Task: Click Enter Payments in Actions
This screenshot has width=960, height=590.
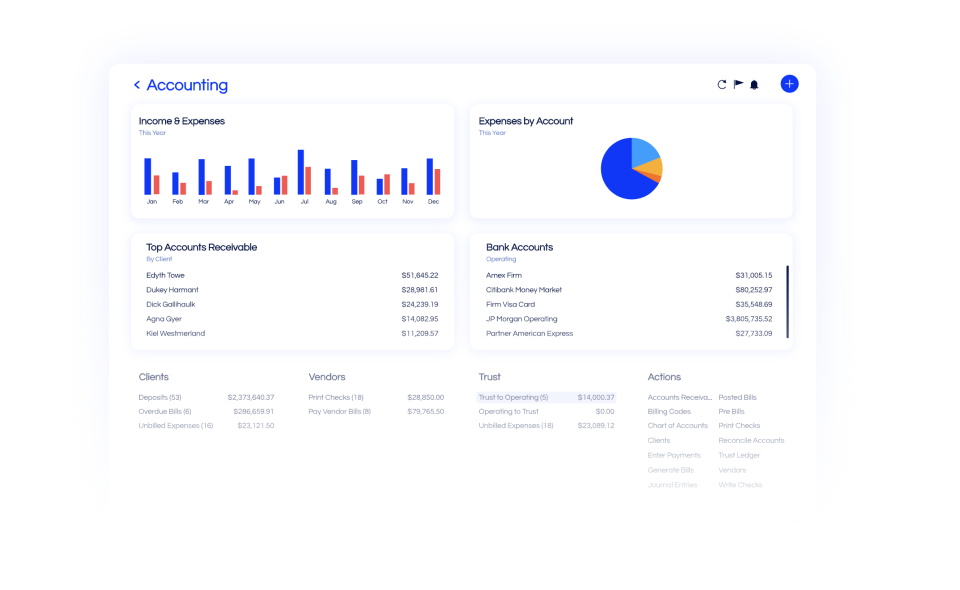Action: click(674, 455)
